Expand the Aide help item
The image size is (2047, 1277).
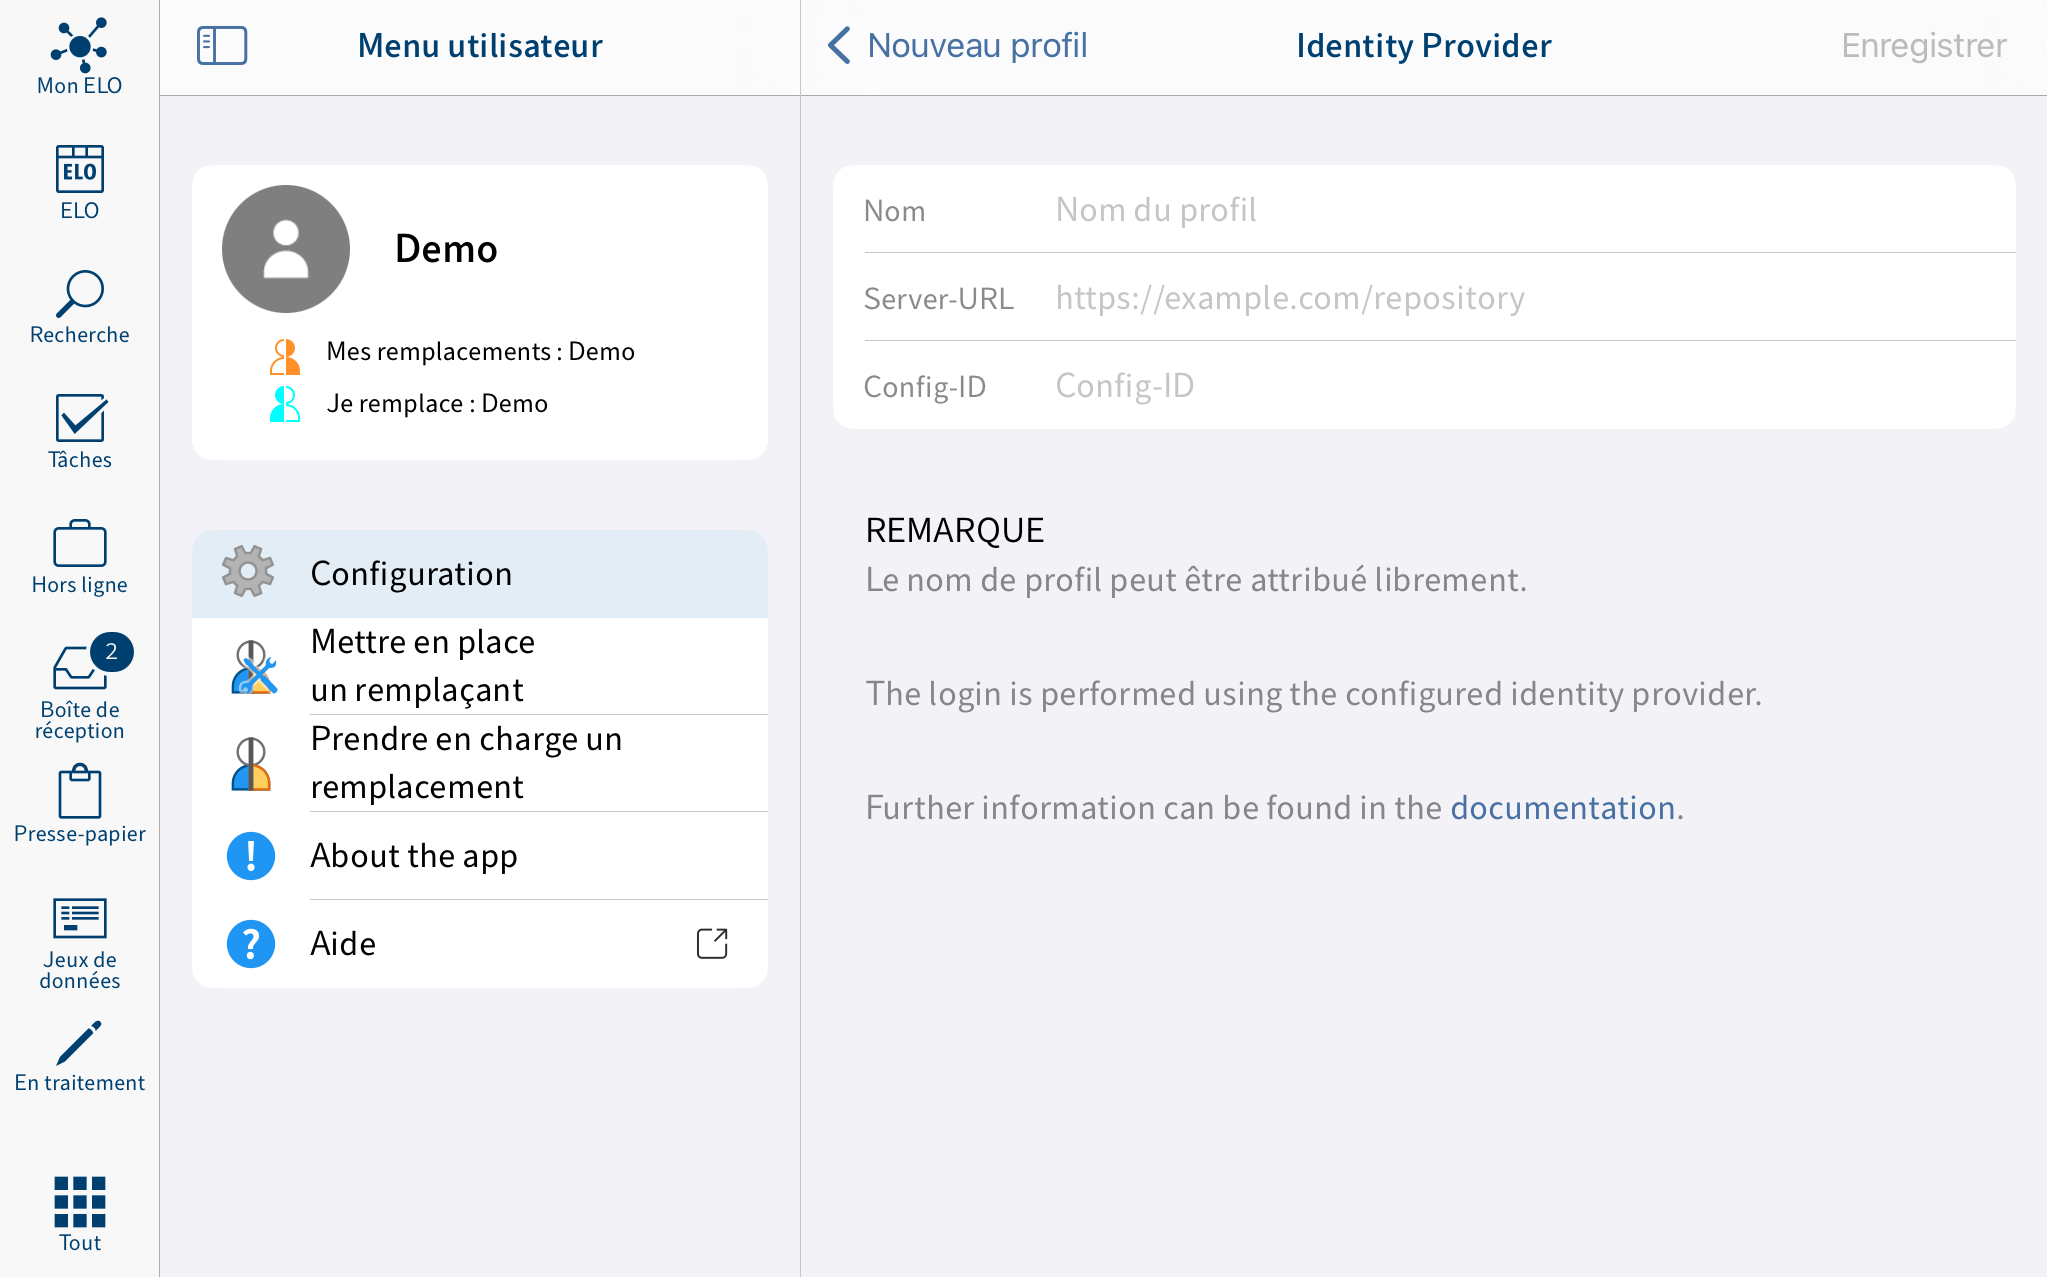coord(712,943)
